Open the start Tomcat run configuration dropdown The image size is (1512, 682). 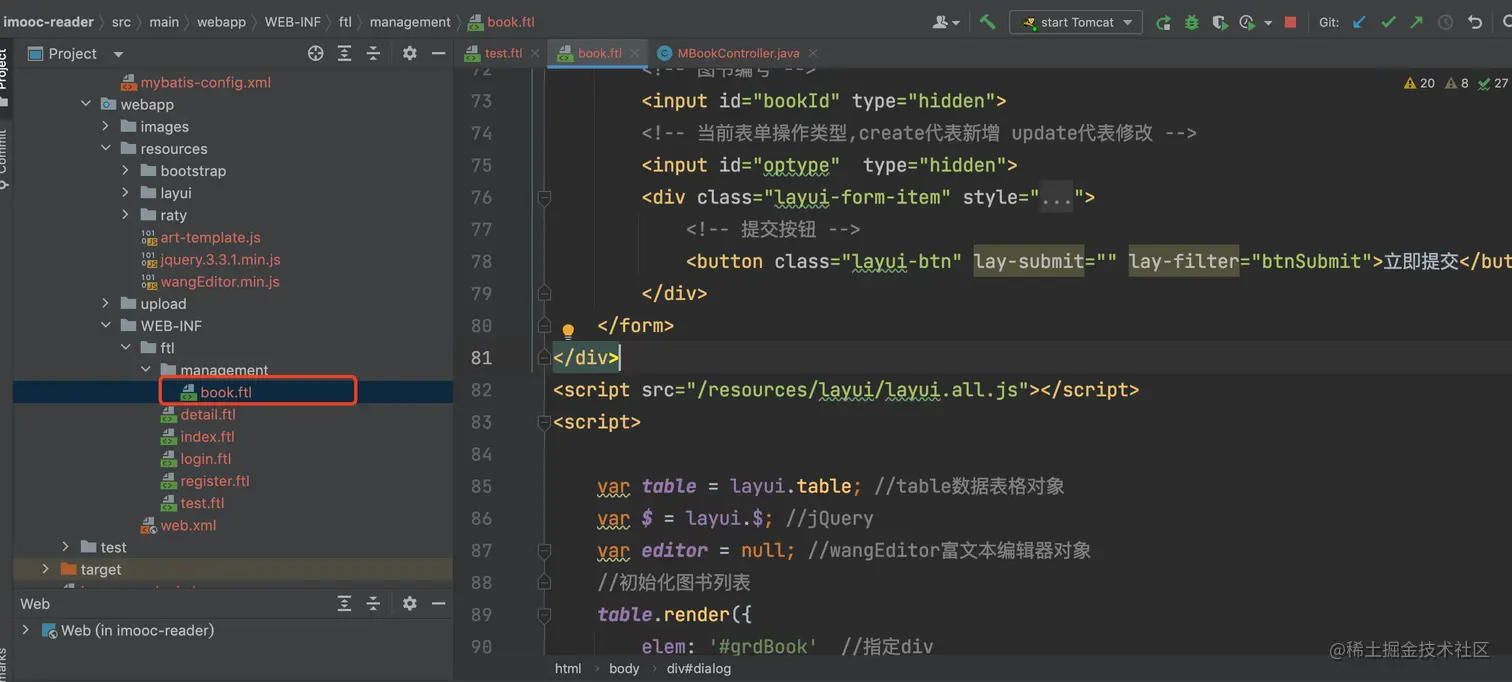(x=1076, y=22)
